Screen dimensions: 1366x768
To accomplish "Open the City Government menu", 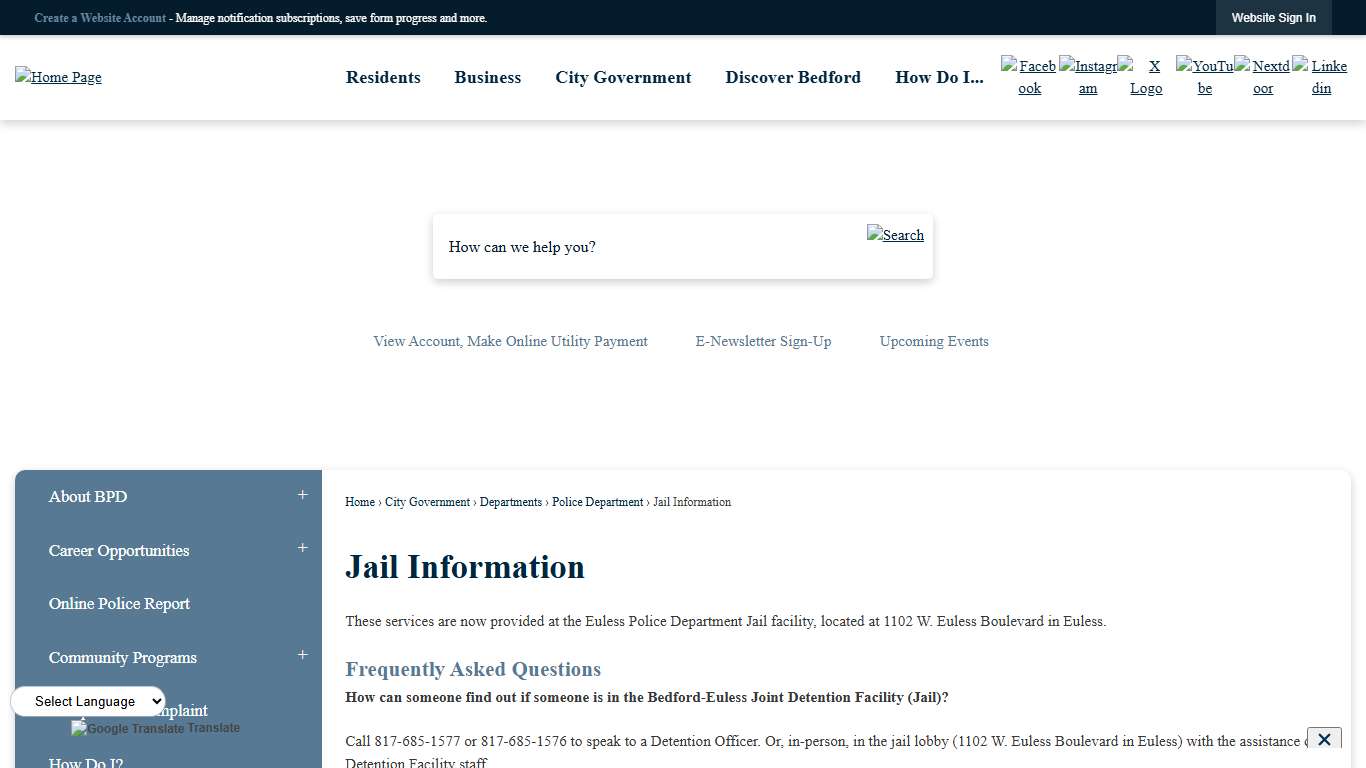I will click(623, 77).
